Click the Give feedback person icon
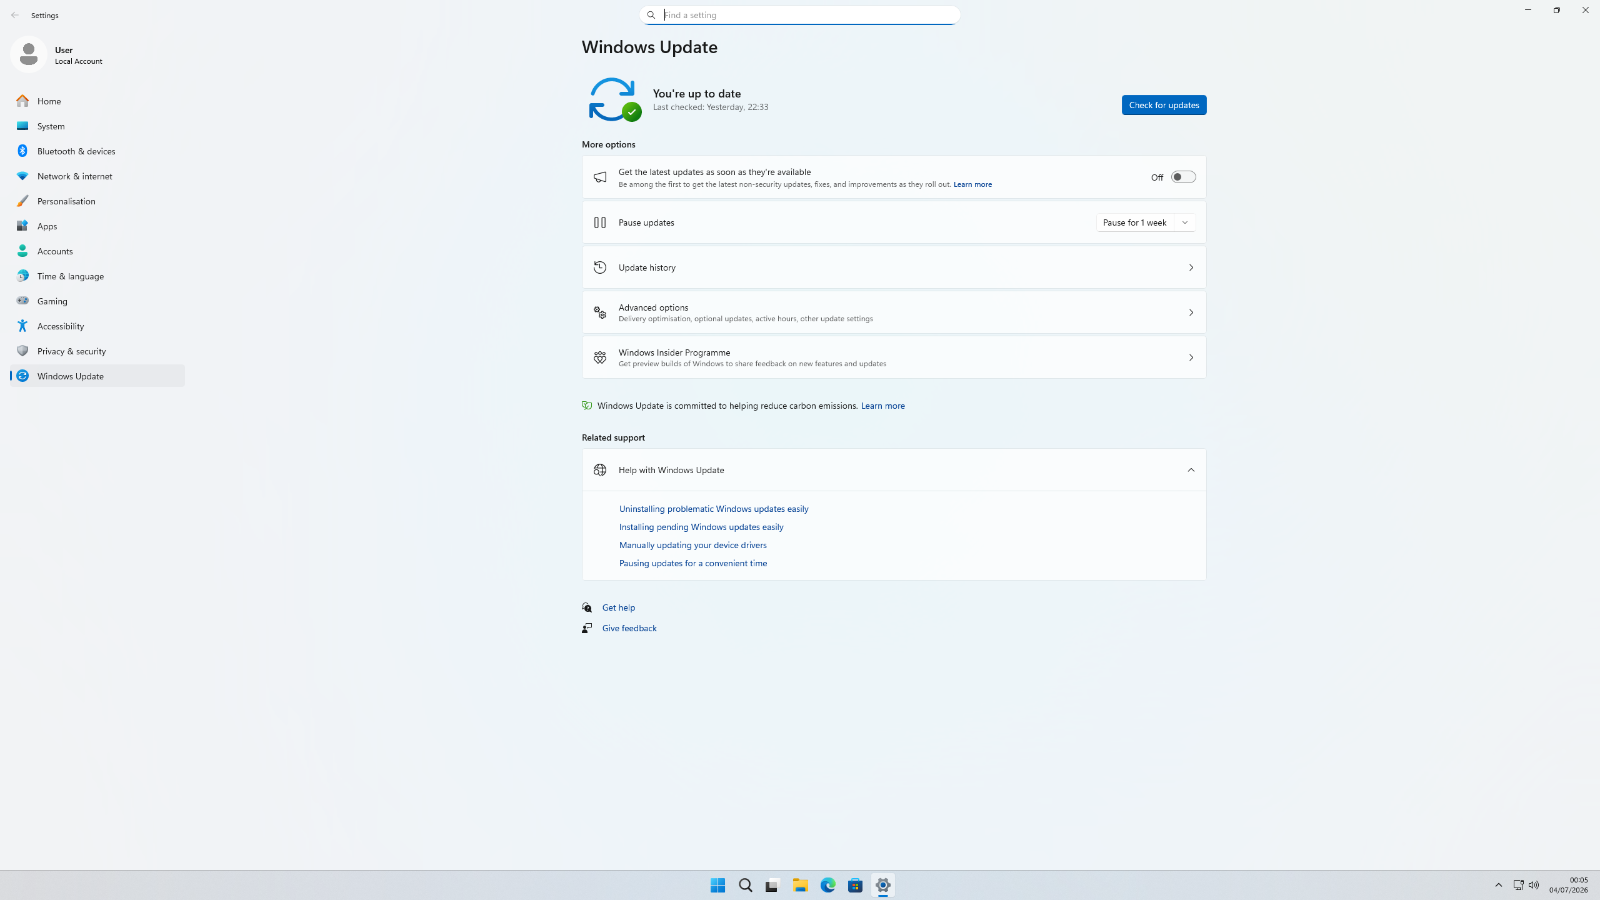Viewport: 1600px width, 900px height. [587, 628]
